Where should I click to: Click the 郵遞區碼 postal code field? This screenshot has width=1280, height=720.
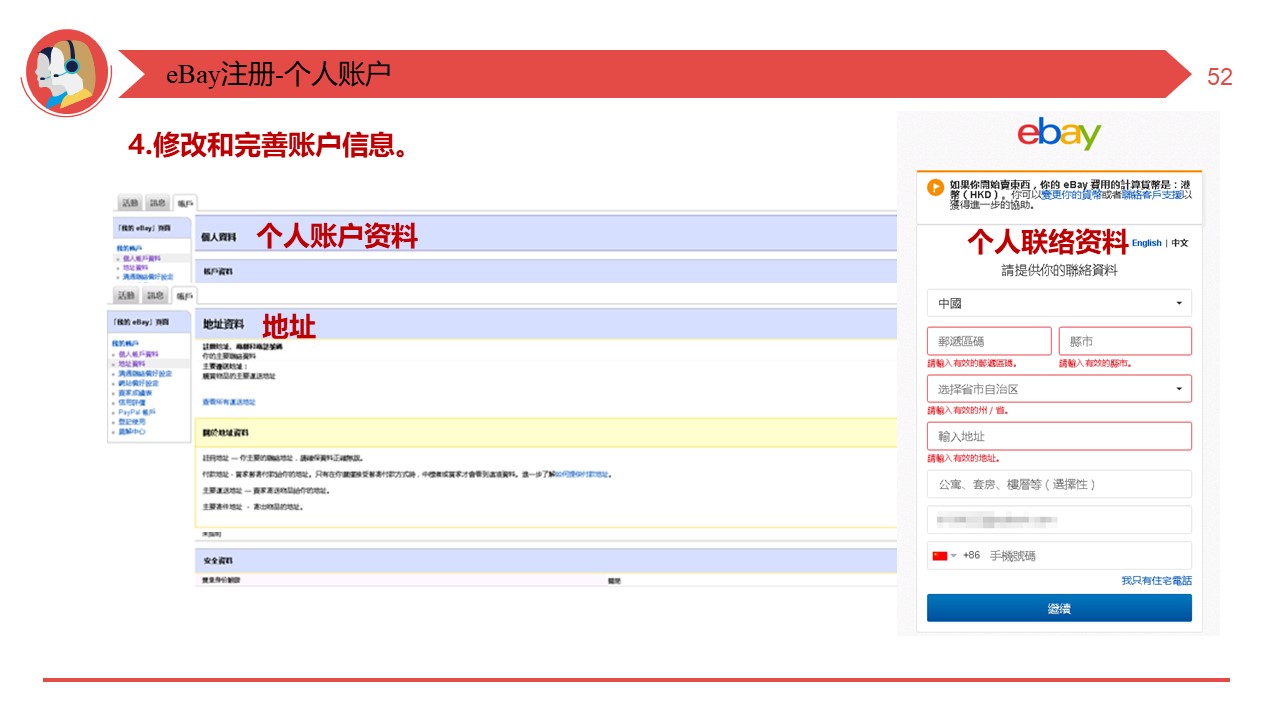pos(989,341)
